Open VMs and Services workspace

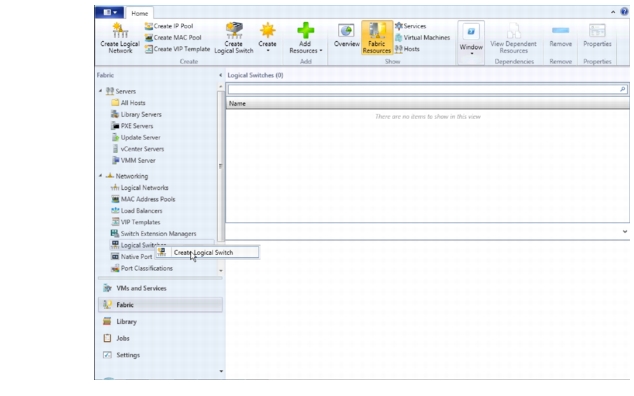click(x=160, y=288)
